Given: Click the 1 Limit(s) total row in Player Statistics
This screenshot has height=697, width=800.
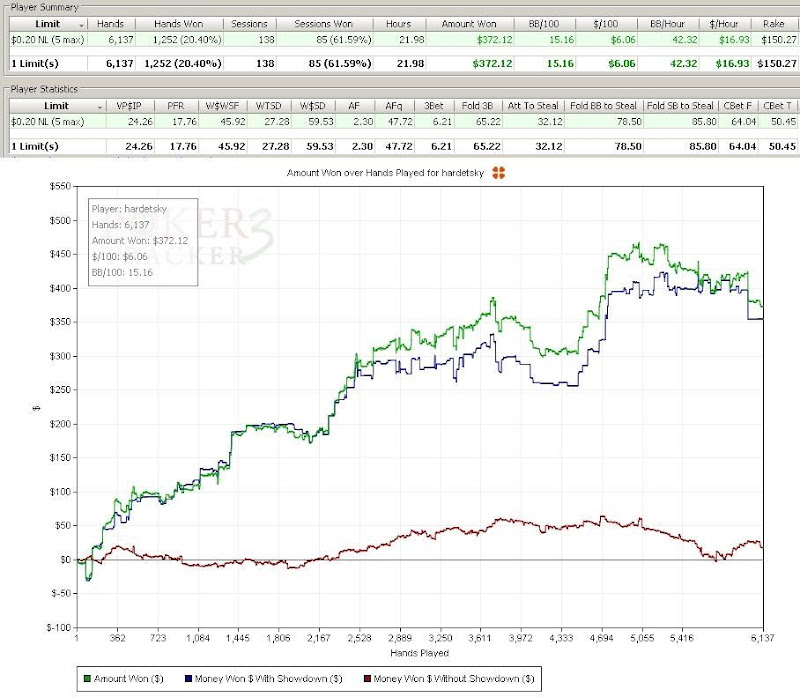Looking at the screenshot, I should pos(403,146).
